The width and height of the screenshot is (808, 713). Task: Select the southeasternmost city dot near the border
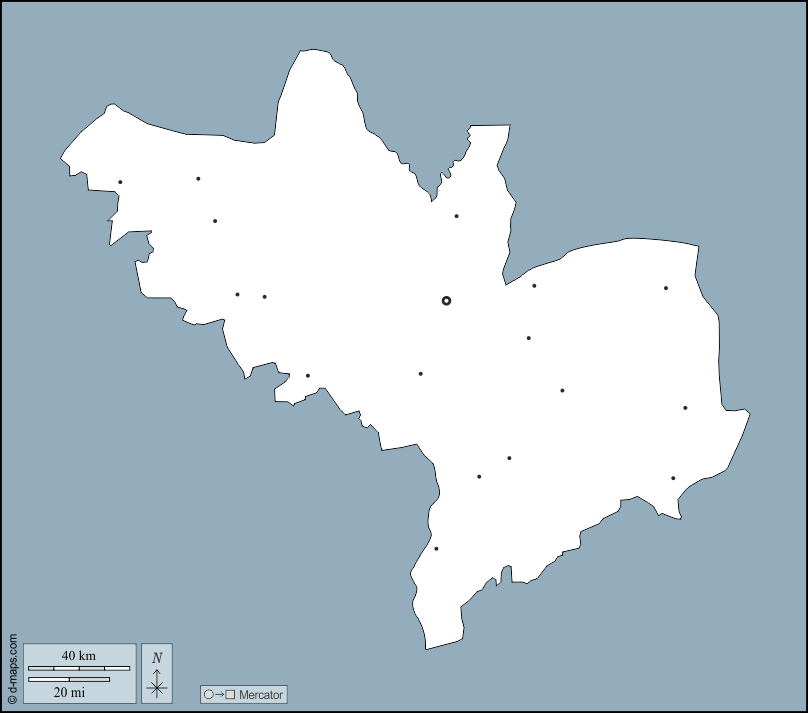tap(673, 478)
